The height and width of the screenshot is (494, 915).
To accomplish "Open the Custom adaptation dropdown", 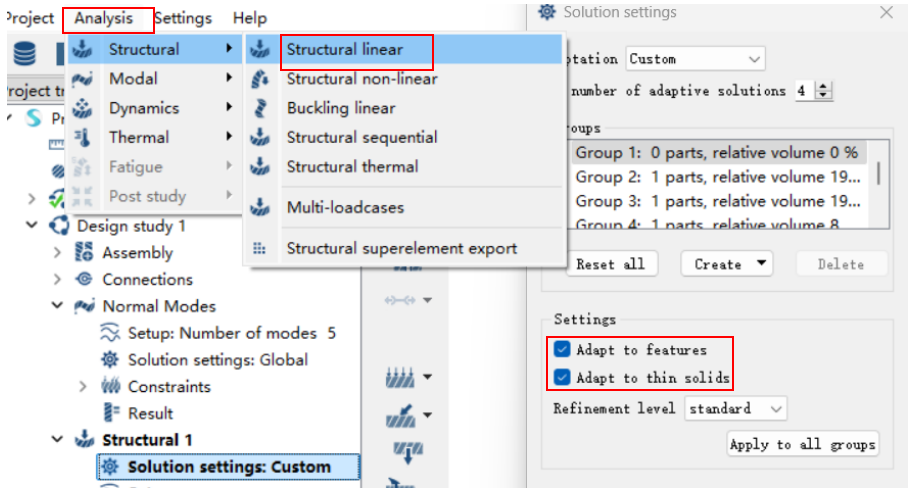I will pos(695,59).
